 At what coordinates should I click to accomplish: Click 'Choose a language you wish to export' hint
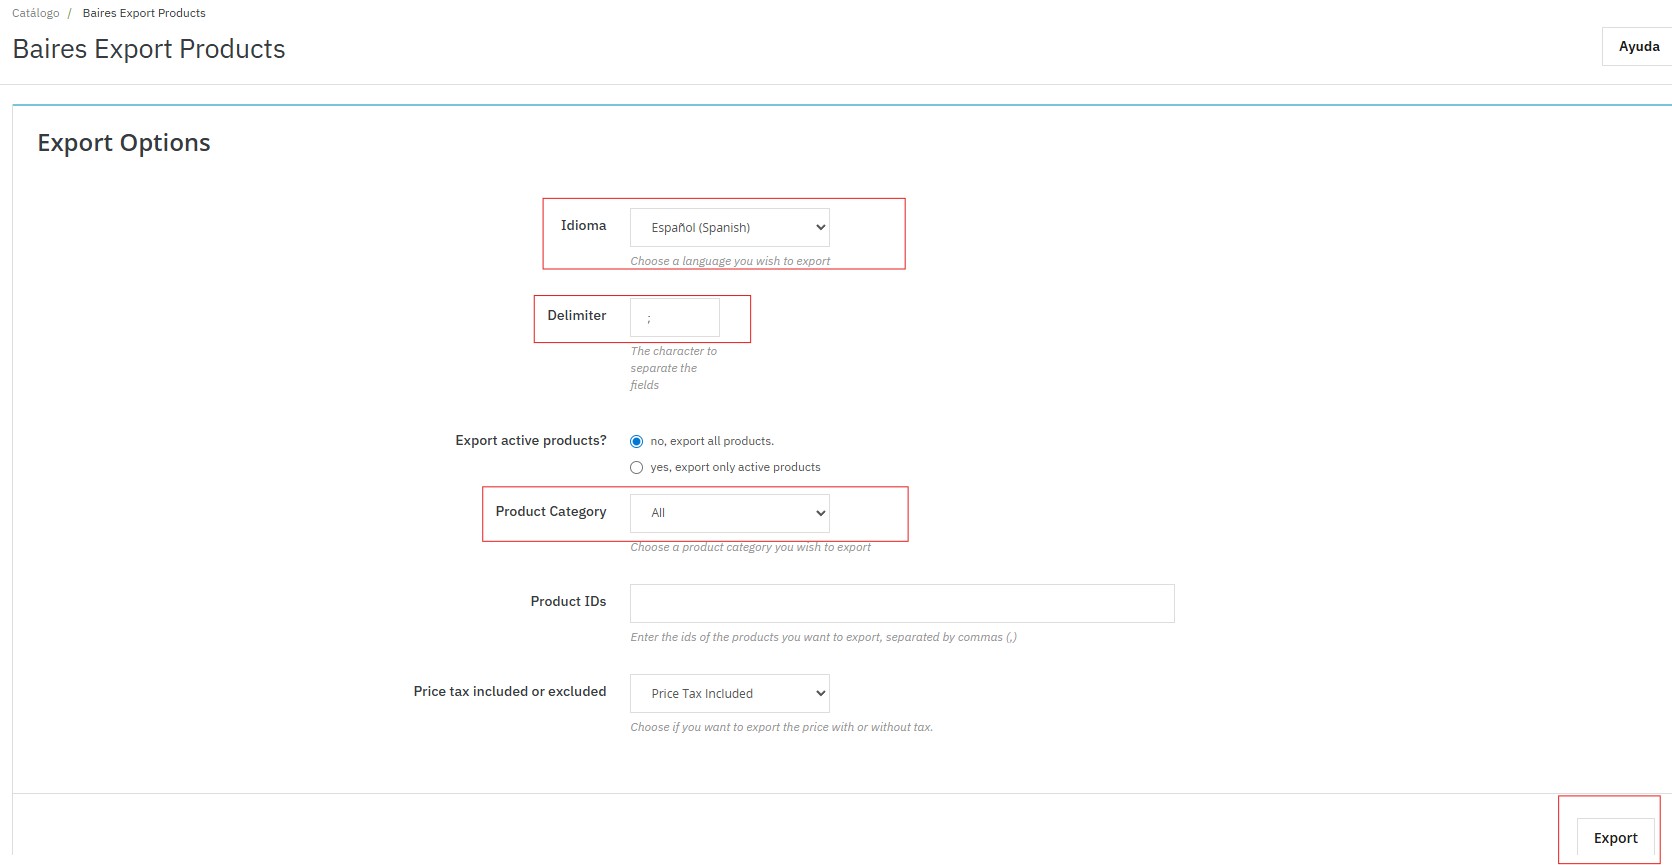(x=730, y=261)
